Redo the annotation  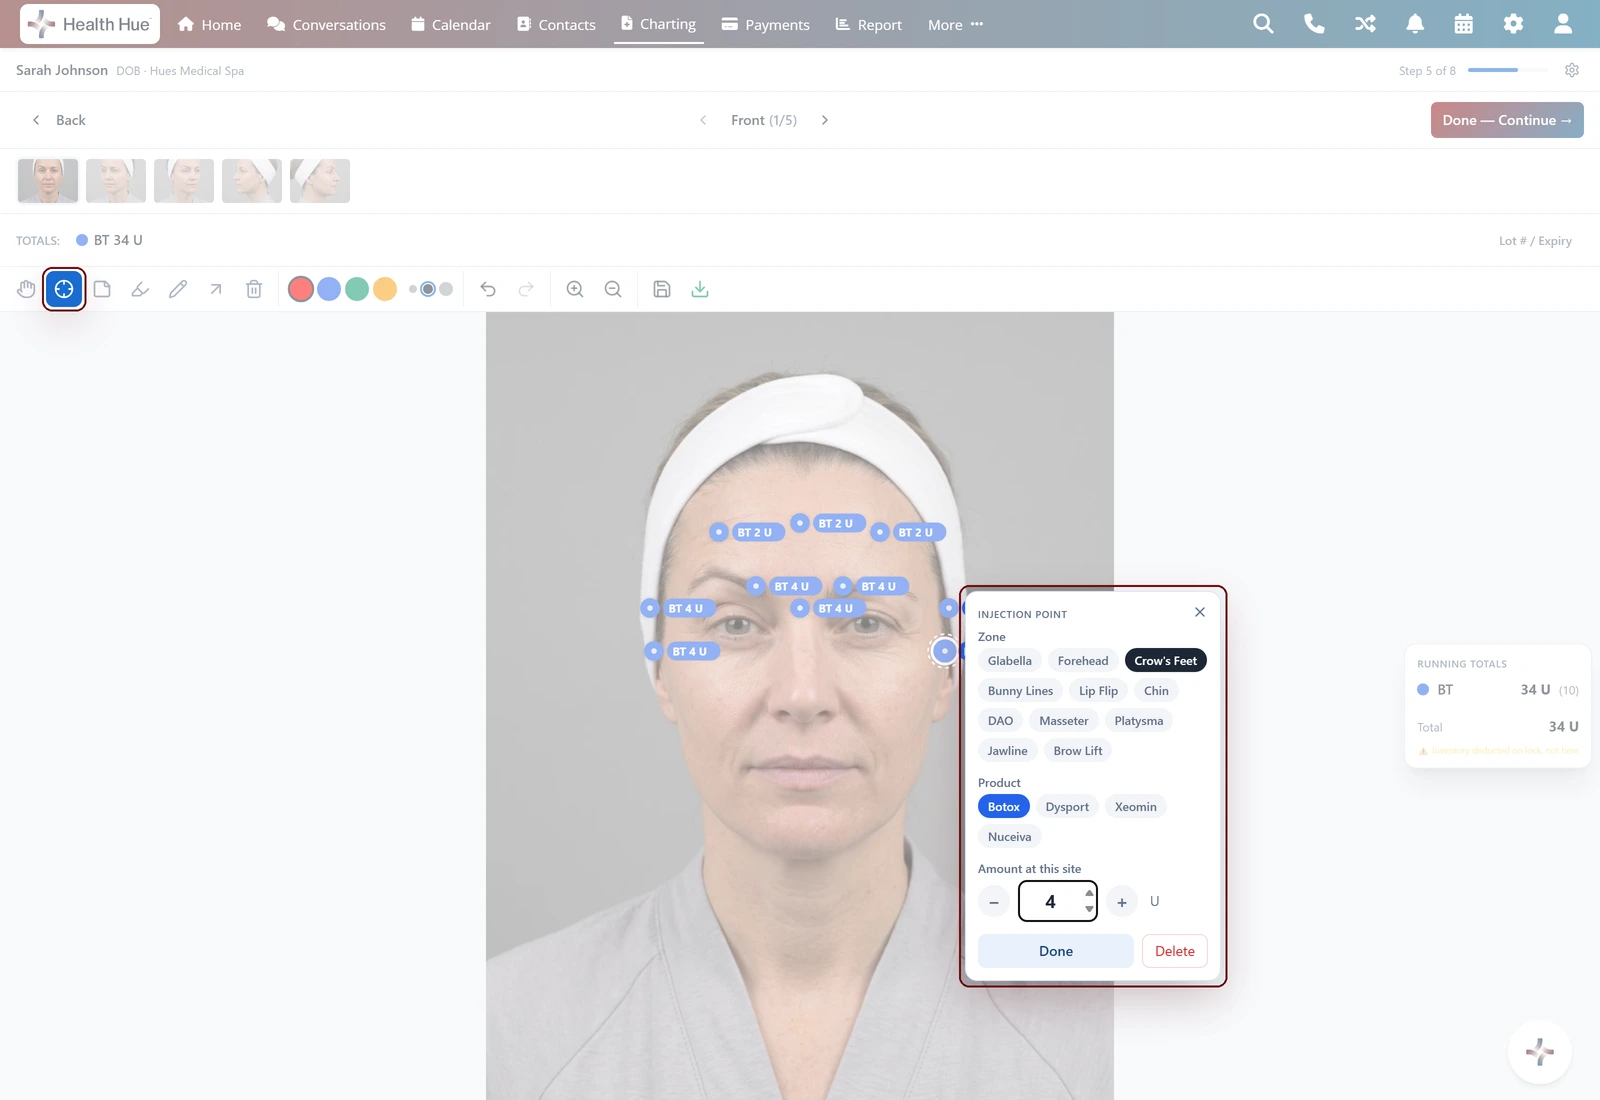(526, 289)
